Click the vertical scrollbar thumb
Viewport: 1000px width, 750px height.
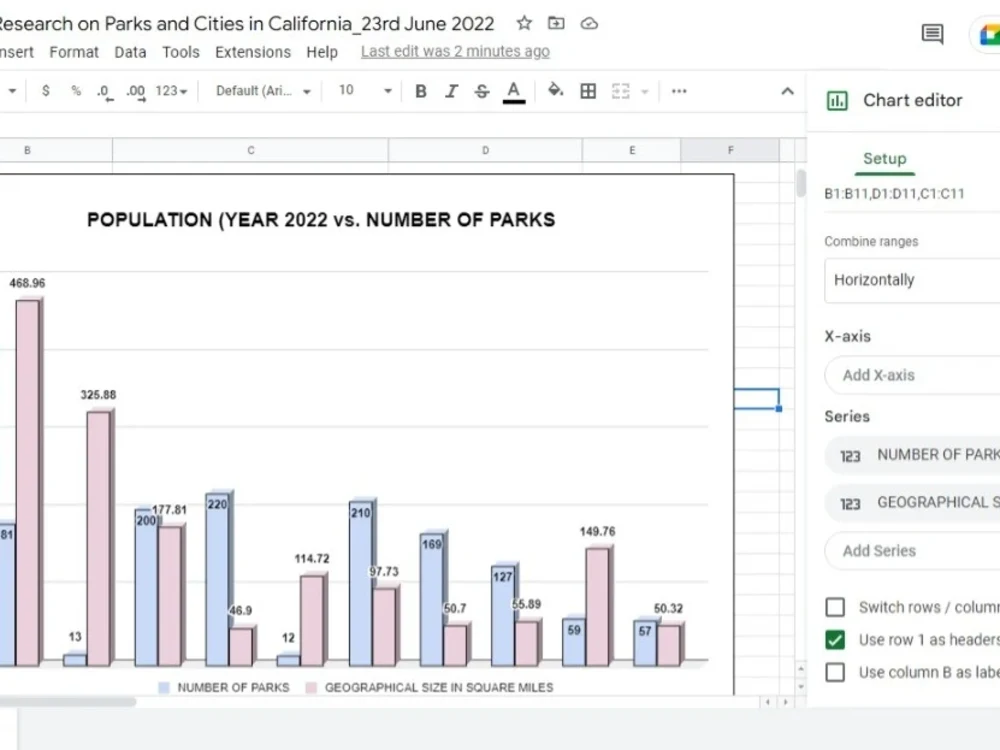pyautogui.click(x=801, y=183)
